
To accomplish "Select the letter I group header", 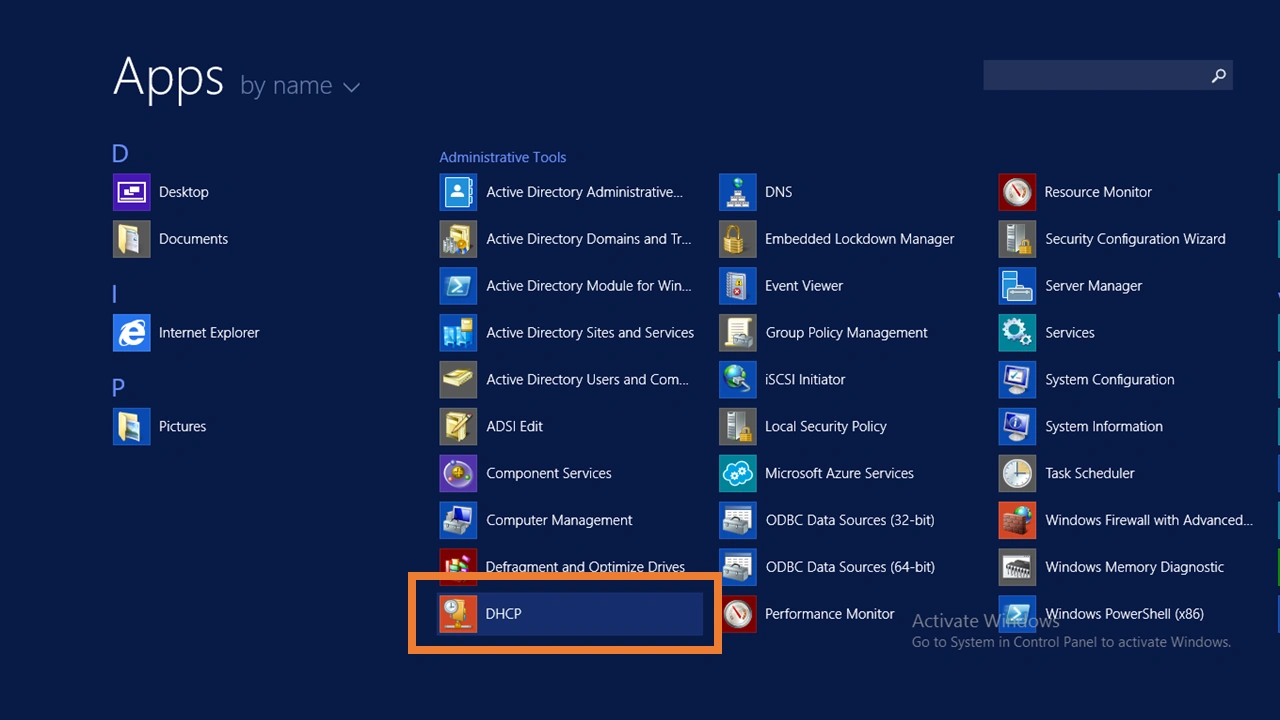I will pyautogui.click(x=114, y=294).
